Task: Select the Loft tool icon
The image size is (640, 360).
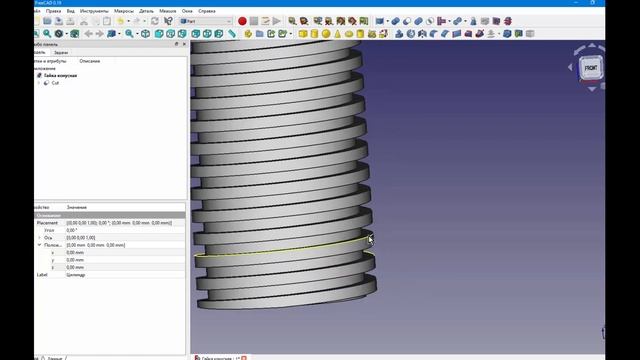Action: point(468,34)
